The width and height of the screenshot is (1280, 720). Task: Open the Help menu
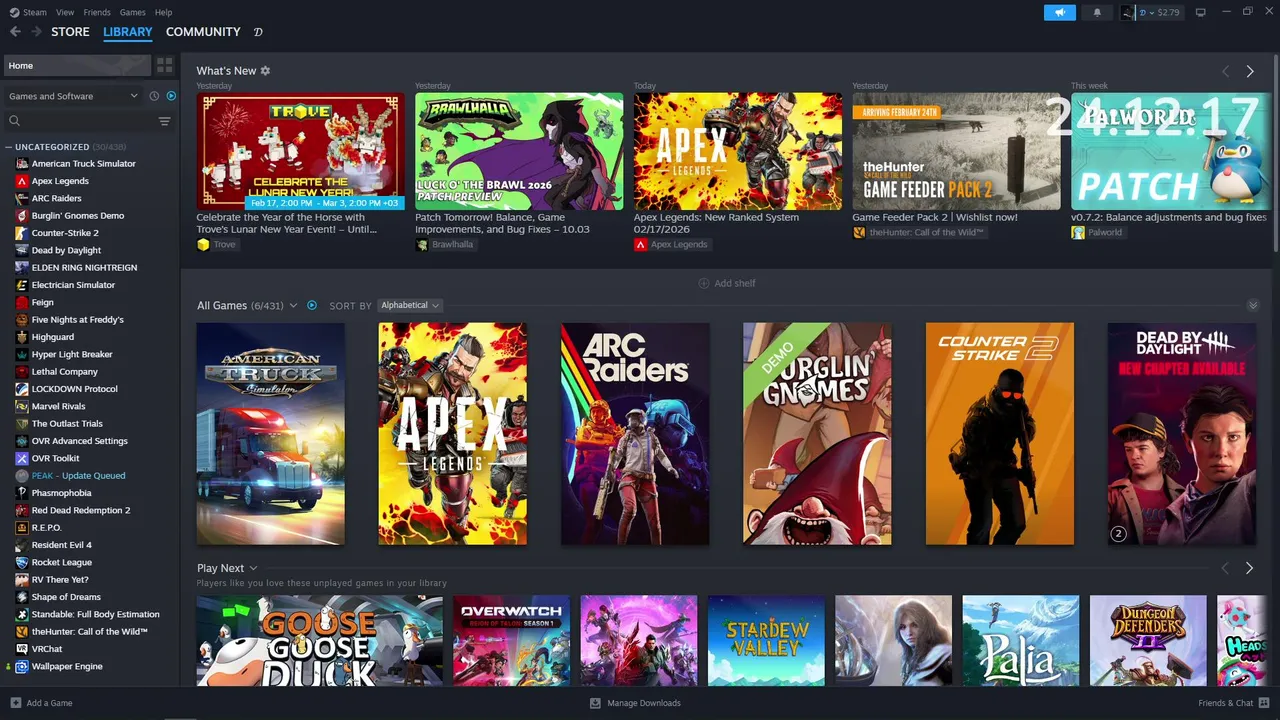tap(164, 12)
